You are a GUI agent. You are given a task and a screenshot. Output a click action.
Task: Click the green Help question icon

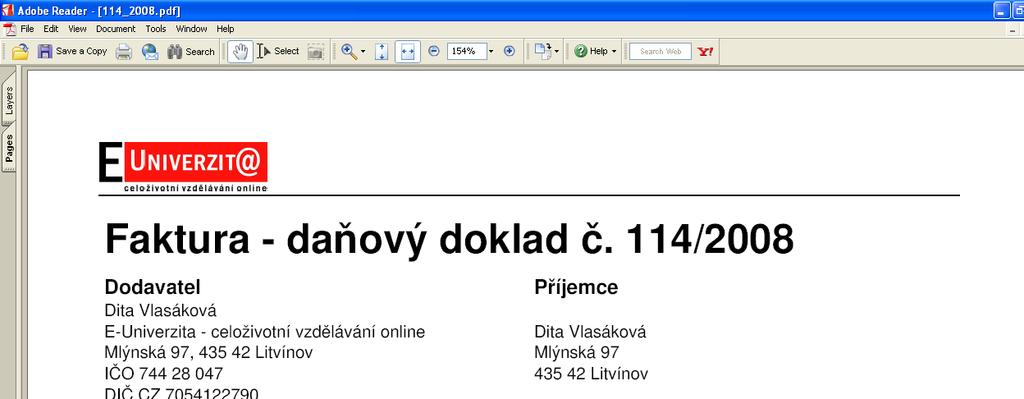581,52
